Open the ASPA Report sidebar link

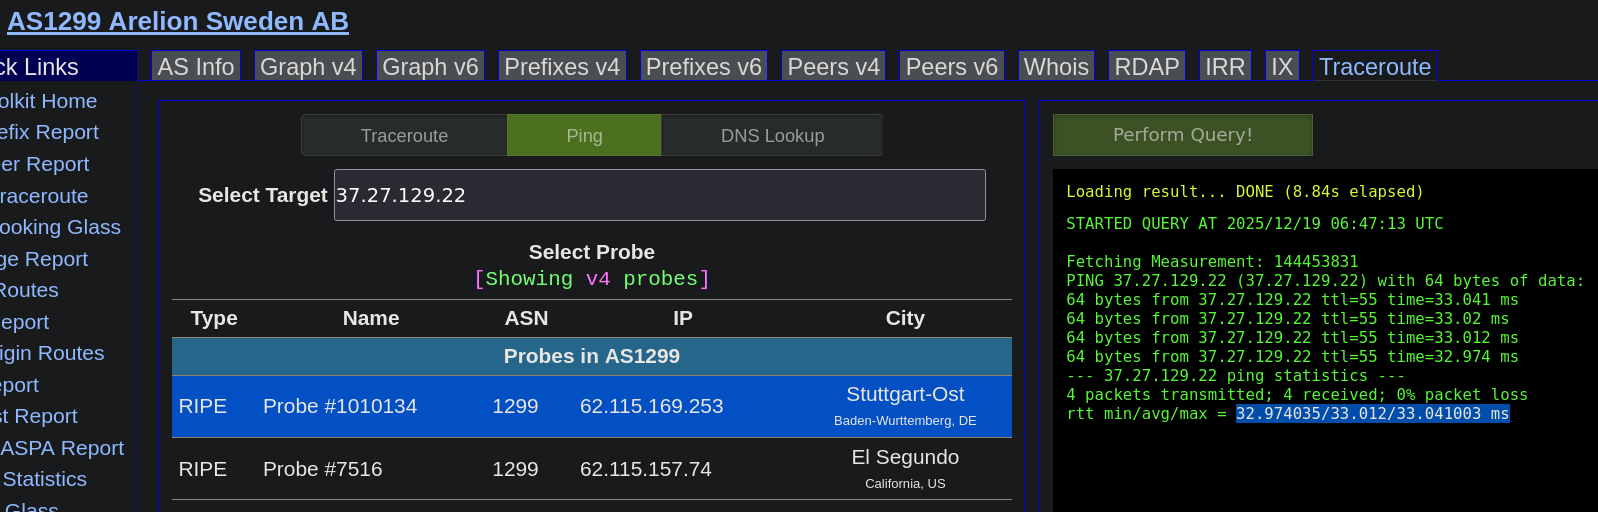[x=62, y=448]
